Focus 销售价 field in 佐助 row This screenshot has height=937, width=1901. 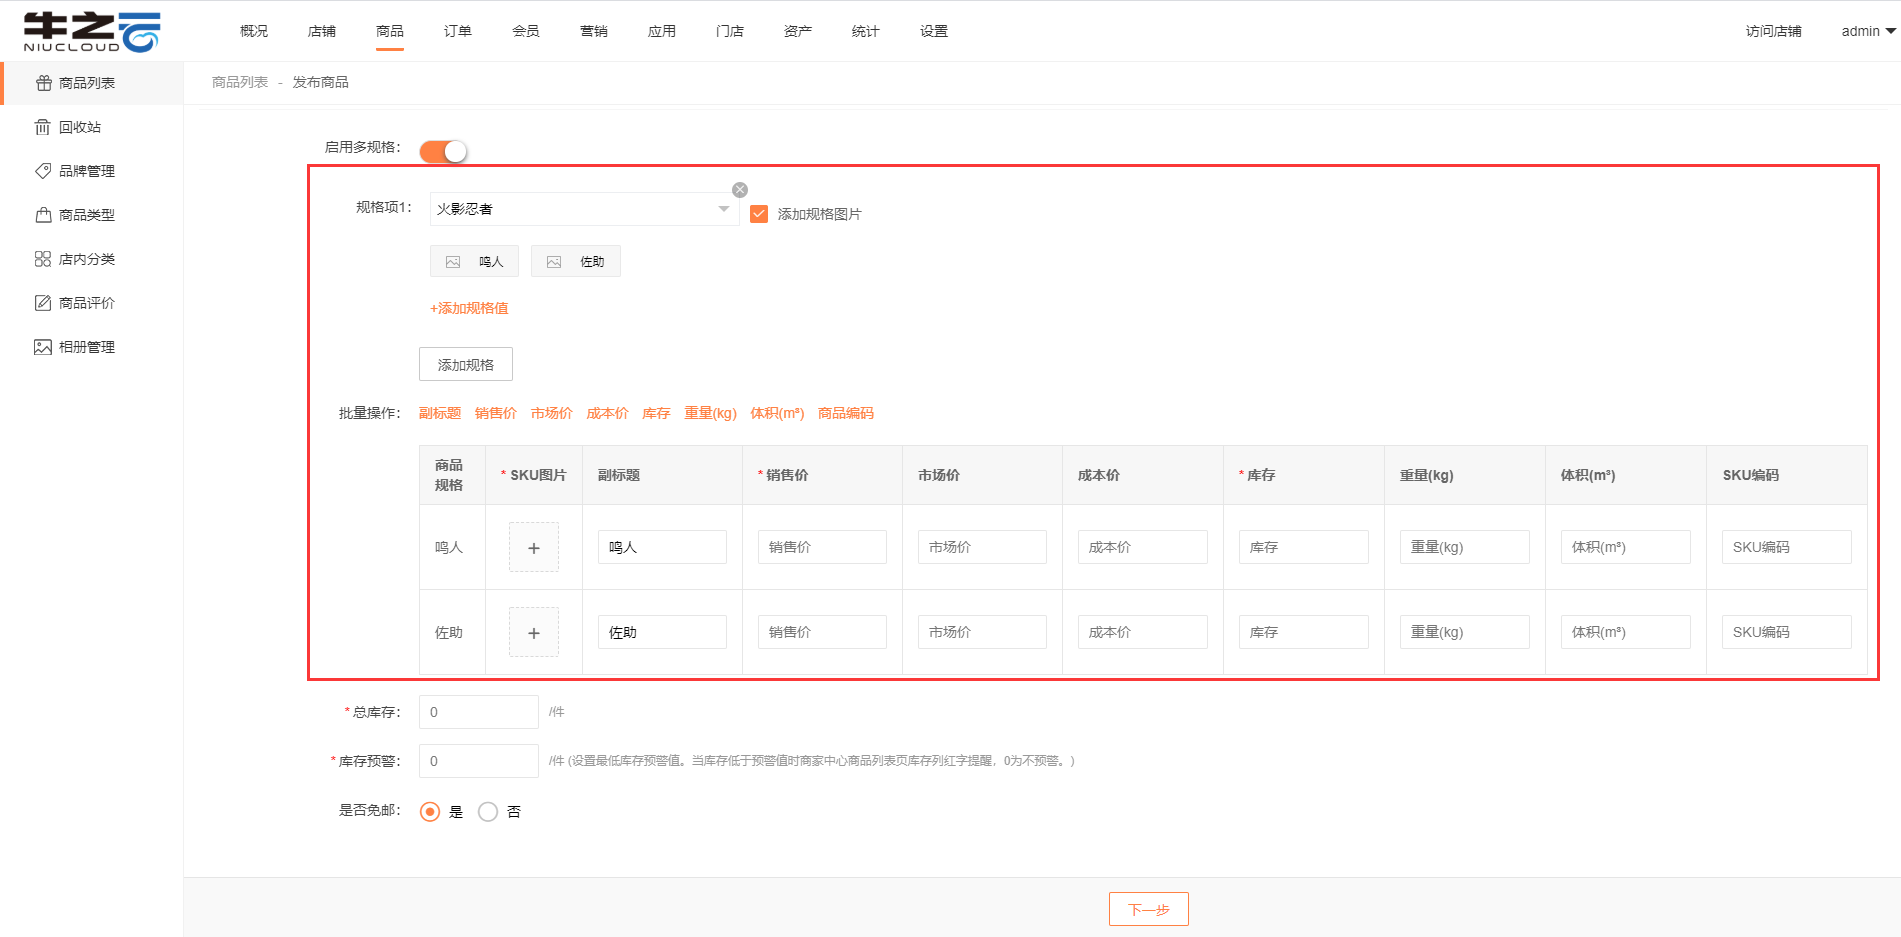point(822,632)
